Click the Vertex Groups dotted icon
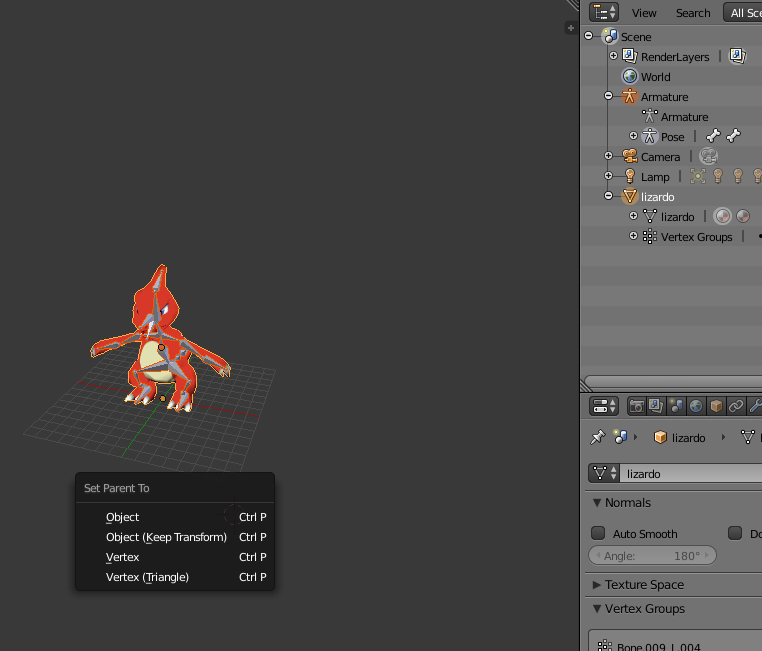 click(650, 237)
